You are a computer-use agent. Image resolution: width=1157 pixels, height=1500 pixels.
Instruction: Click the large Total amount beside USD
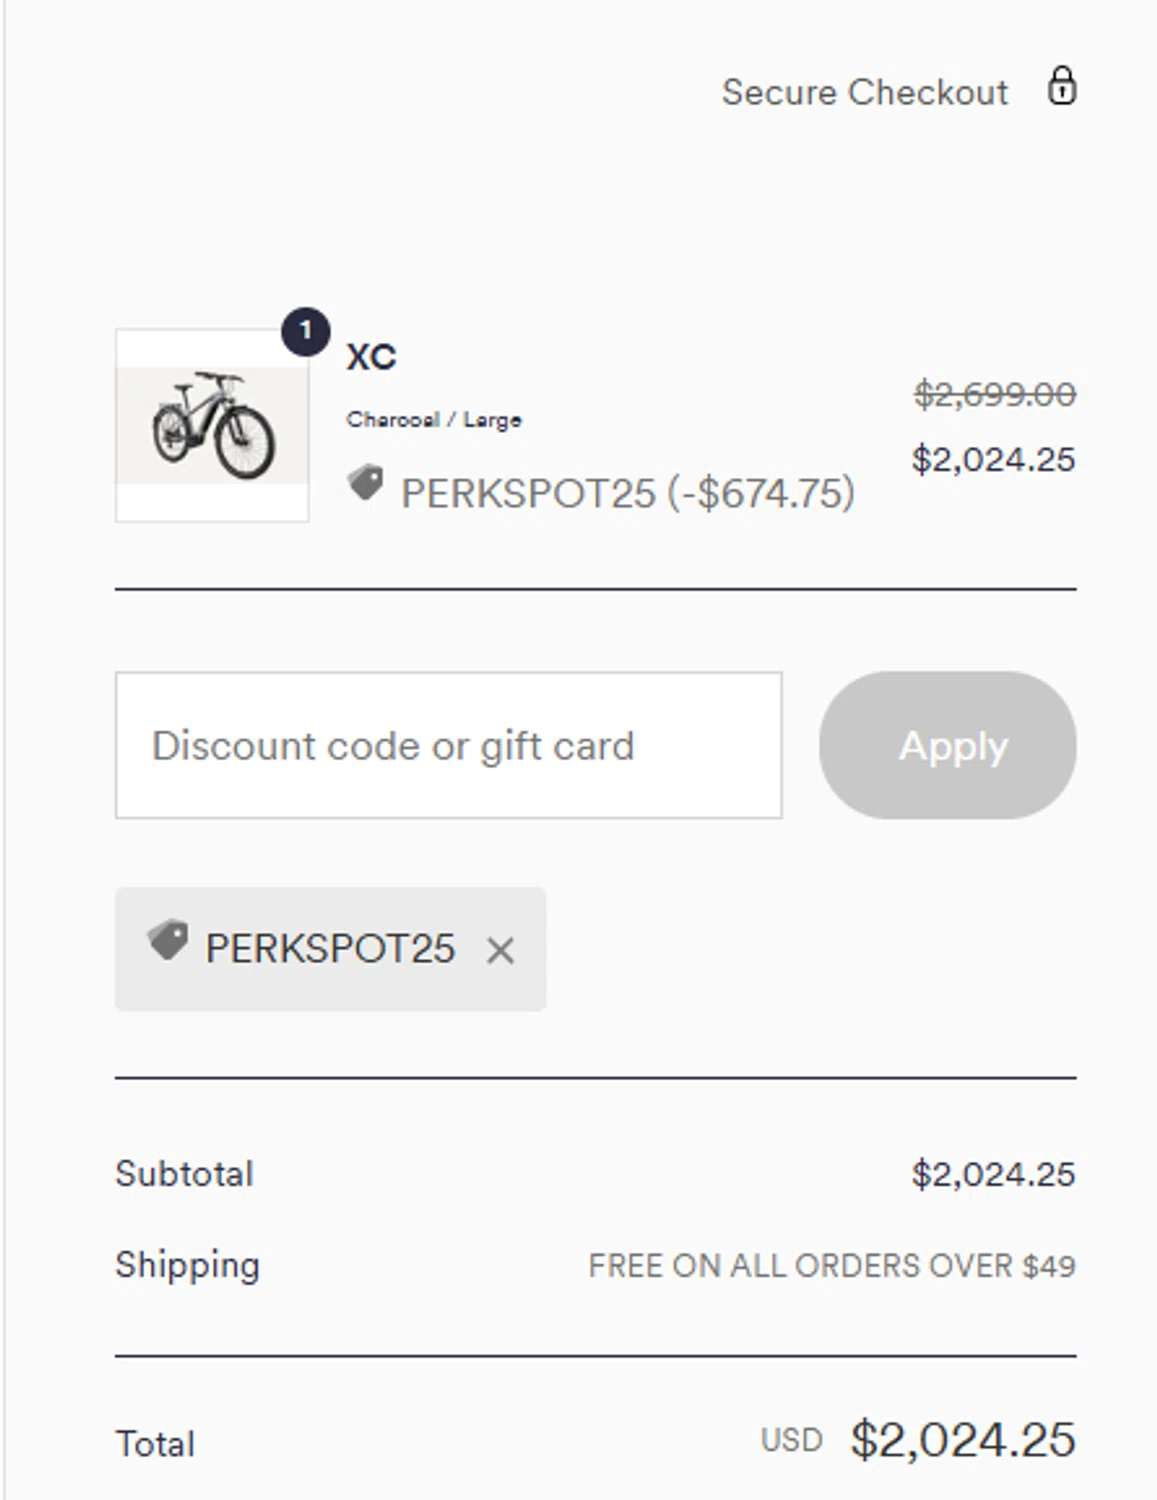coord(962,1441)
